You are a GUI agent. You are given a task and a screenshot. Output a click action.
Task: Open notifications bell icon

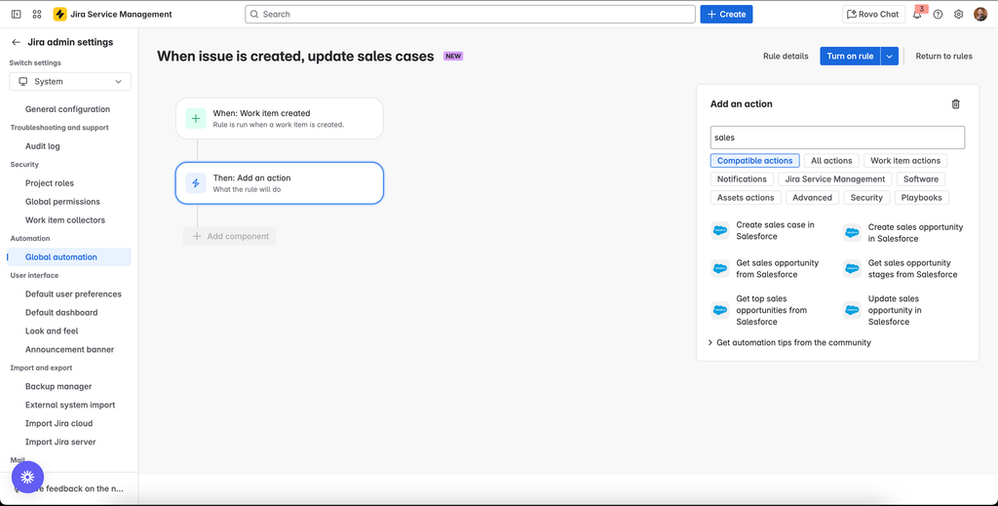pos(917,14)
